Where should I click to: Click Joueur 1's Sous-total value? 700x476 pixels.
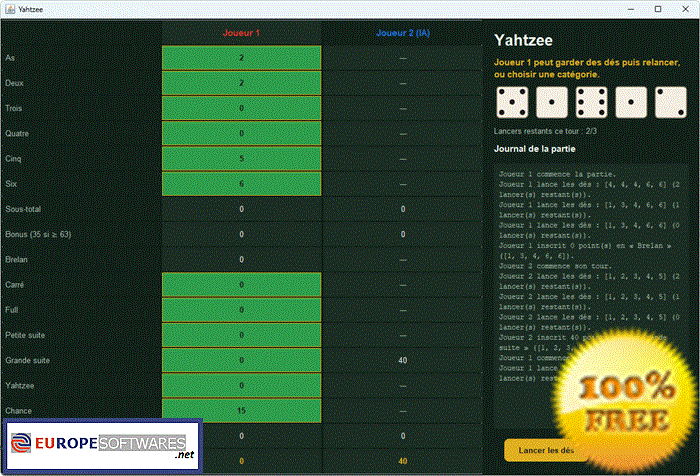pos(242,209)
